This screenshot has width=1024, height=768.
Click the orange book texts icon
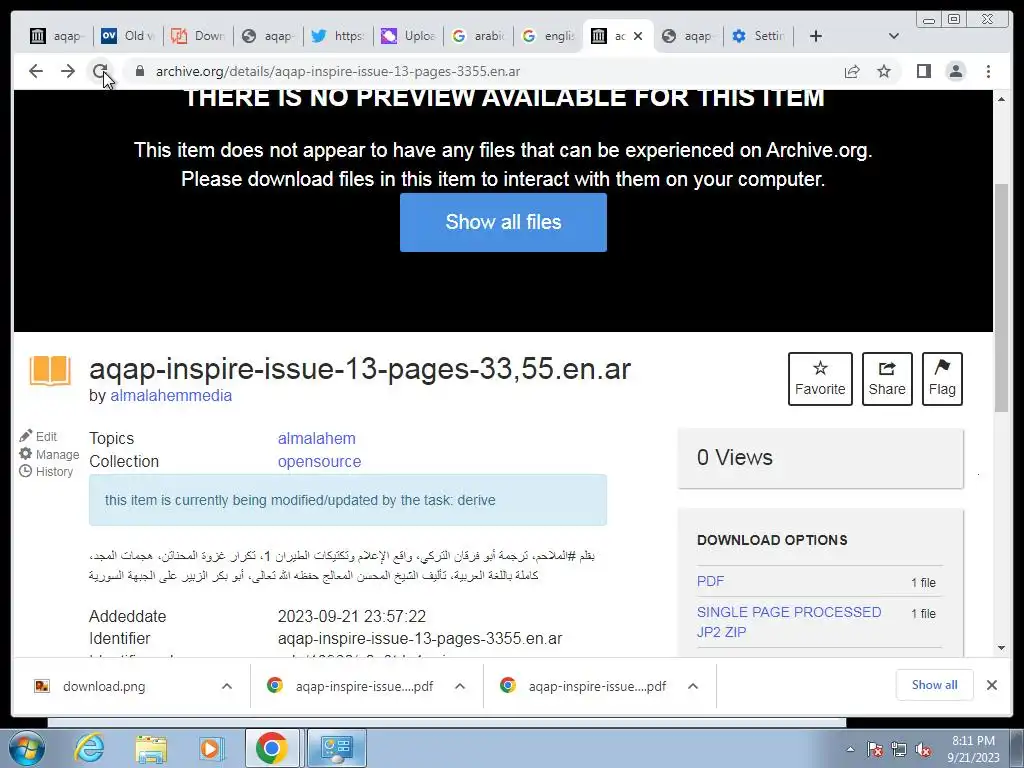pos(50,370)
